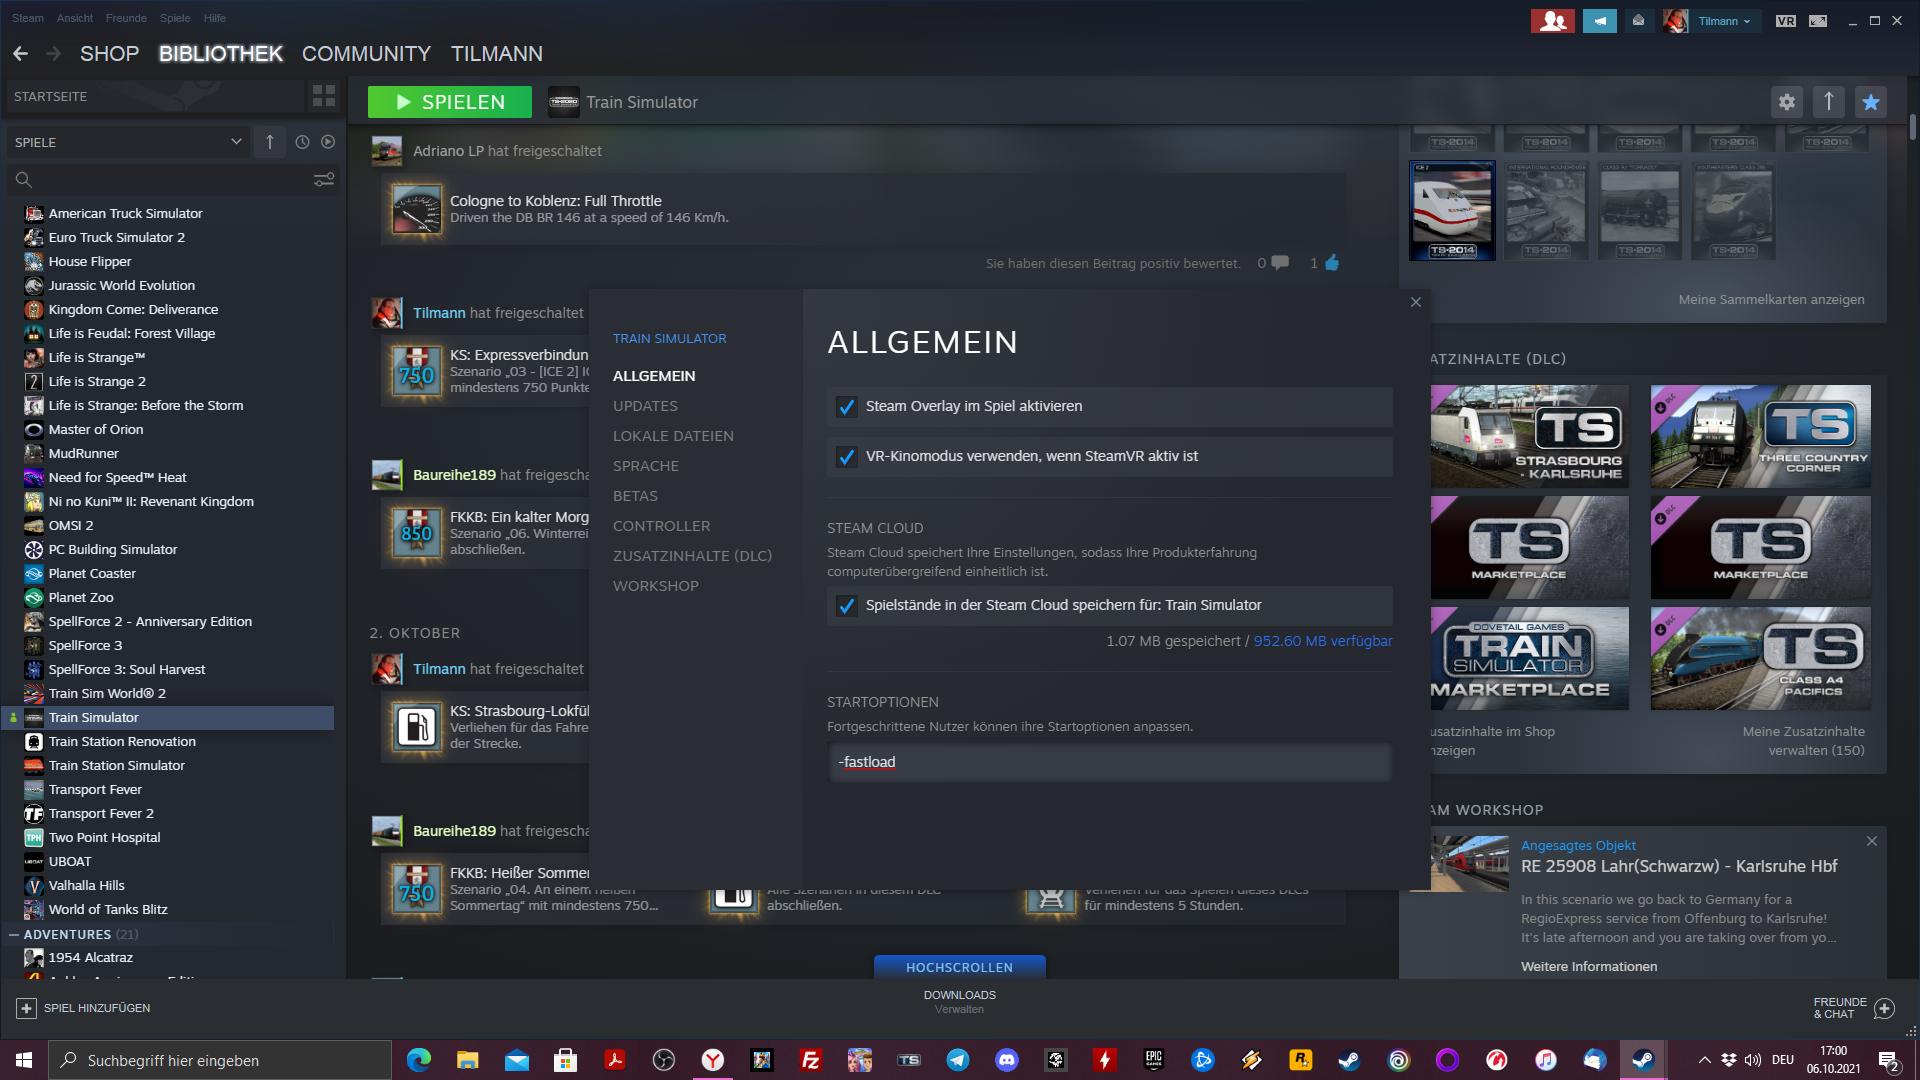Open advanced filter sliders icon
The image size is (1920, 1080).
(324, 180)
